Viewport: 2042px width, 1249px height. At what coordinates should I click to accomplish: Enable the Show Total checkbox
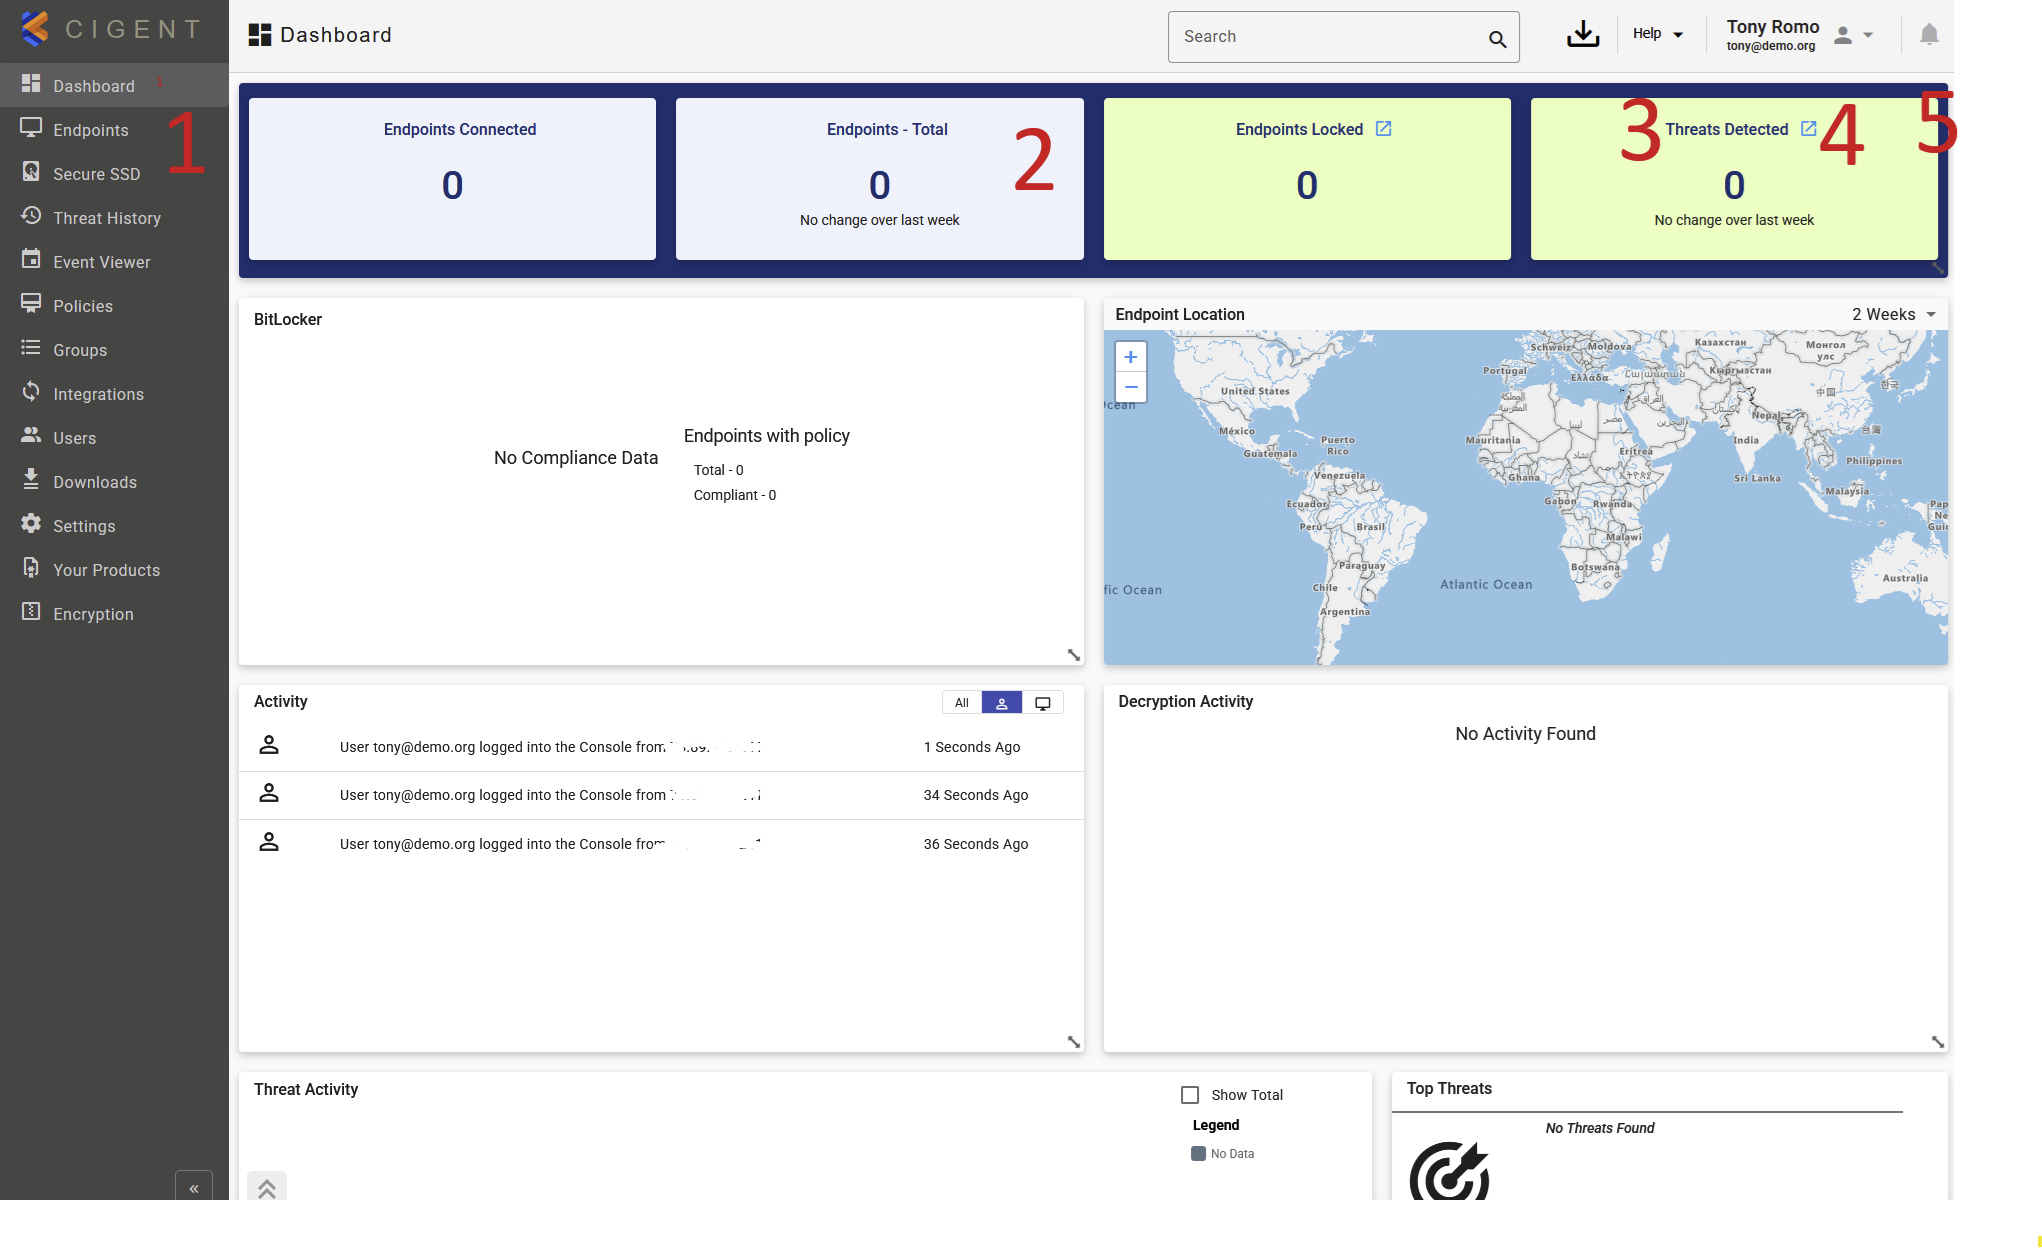pyautogui.click(x=1190, y=1095)
